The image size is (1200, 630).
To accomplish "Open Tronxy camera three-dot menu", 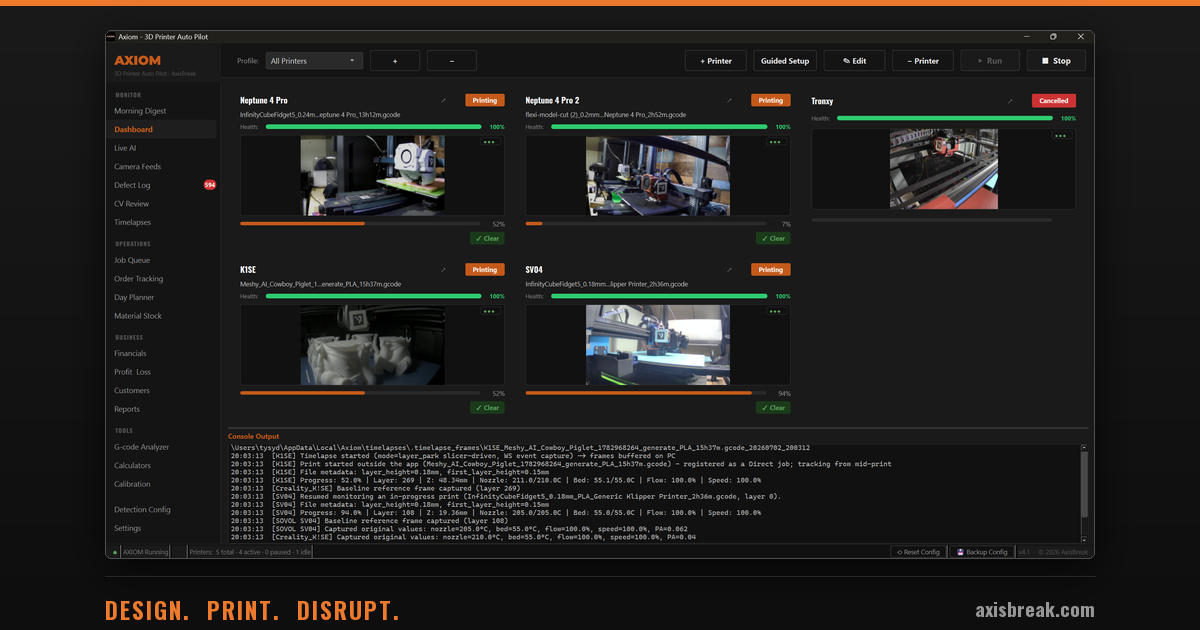I will click(1060, 135).
